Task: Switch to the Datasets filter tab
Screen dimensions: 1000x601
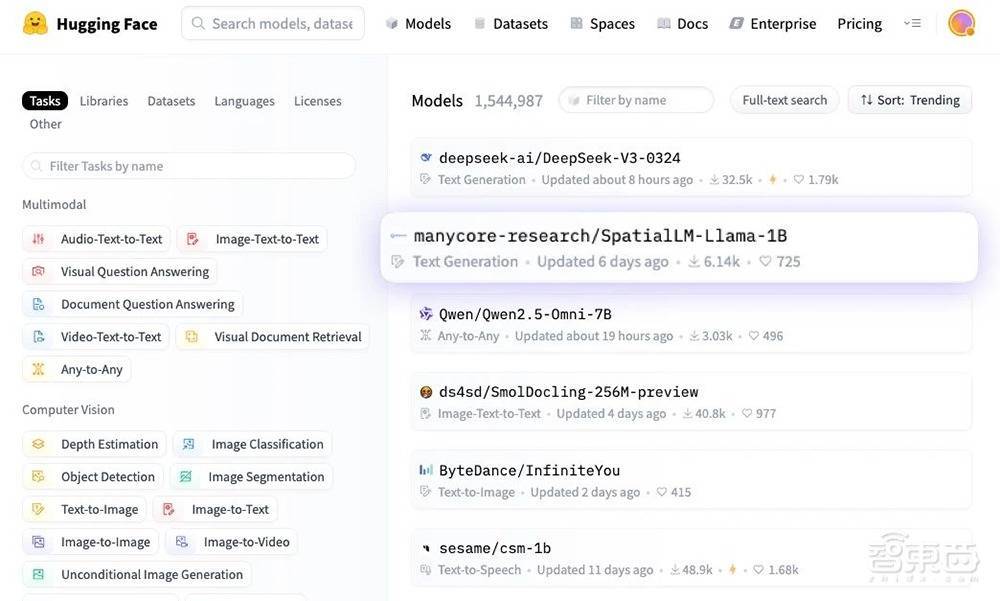Action: 171,101
